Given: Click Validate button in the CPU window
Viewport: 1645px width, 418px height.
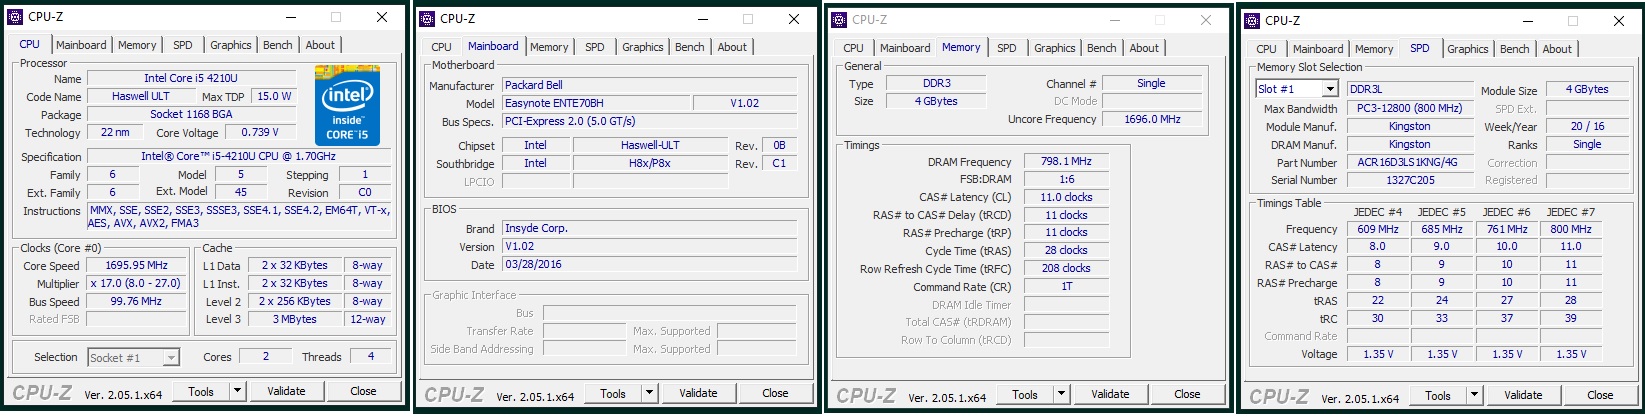Looking at the screenshot, I should (287, 391).
